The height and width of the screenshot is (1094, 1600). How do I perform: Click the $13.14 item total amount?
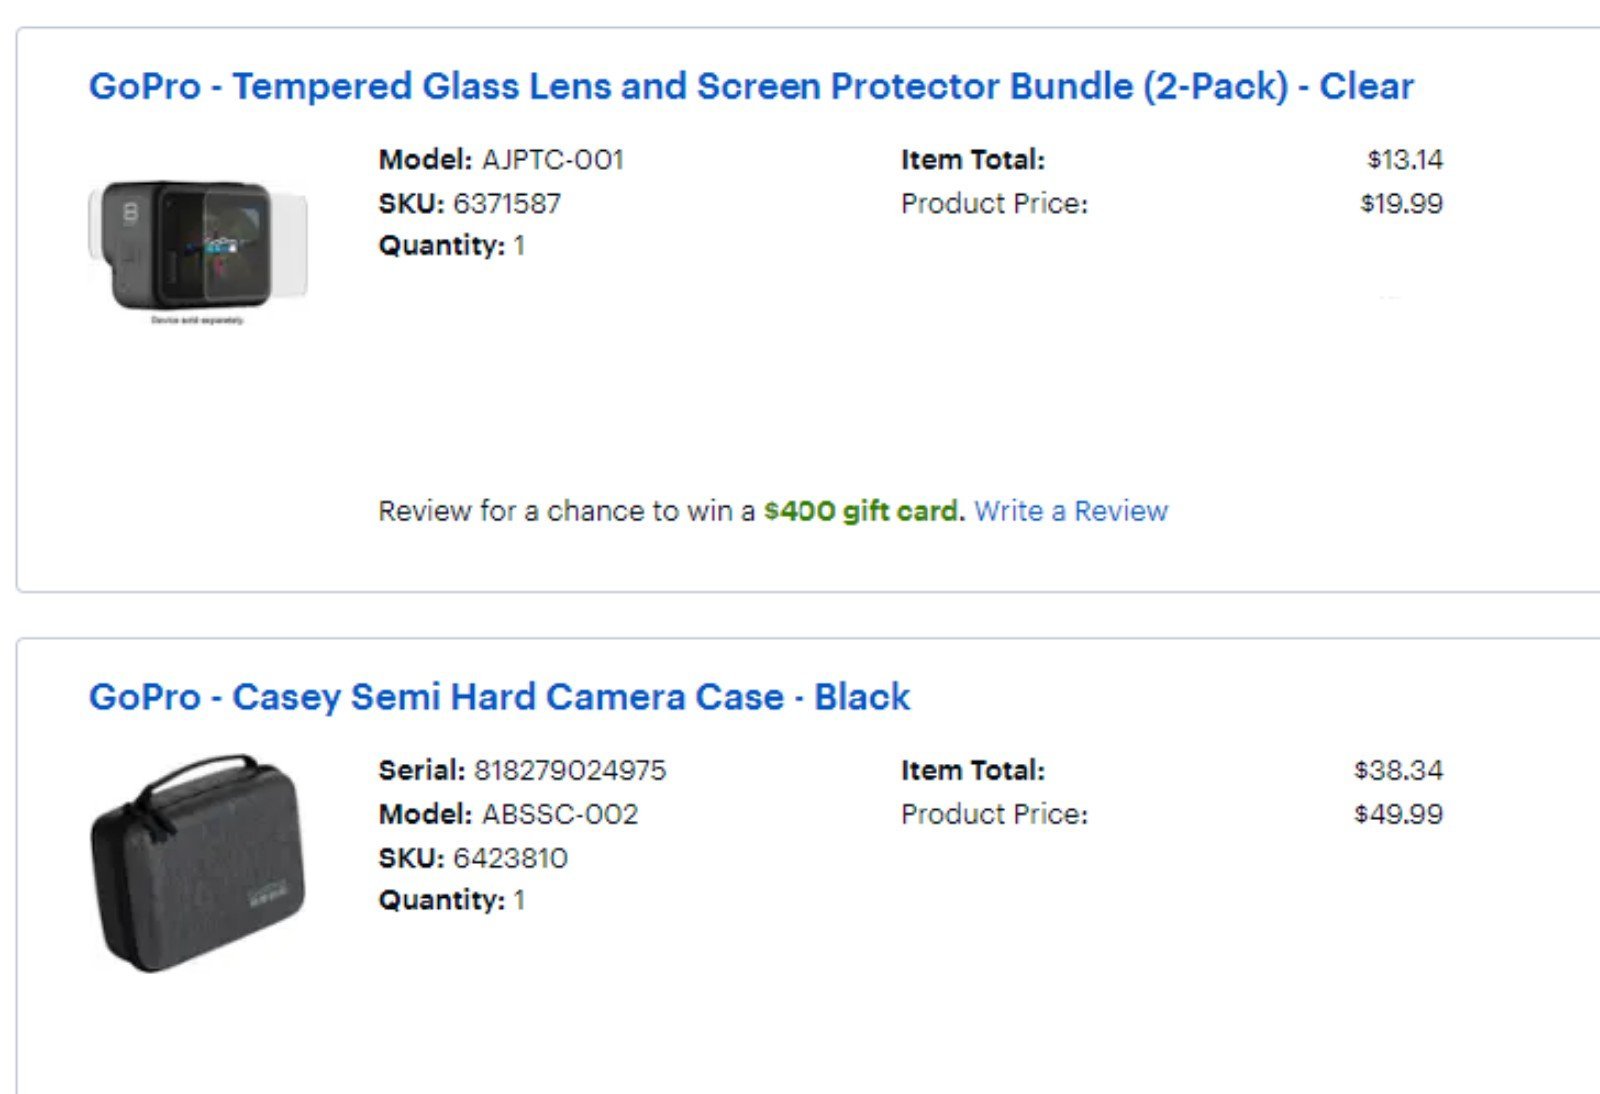pyautogui.click(x=1405, y=160)
